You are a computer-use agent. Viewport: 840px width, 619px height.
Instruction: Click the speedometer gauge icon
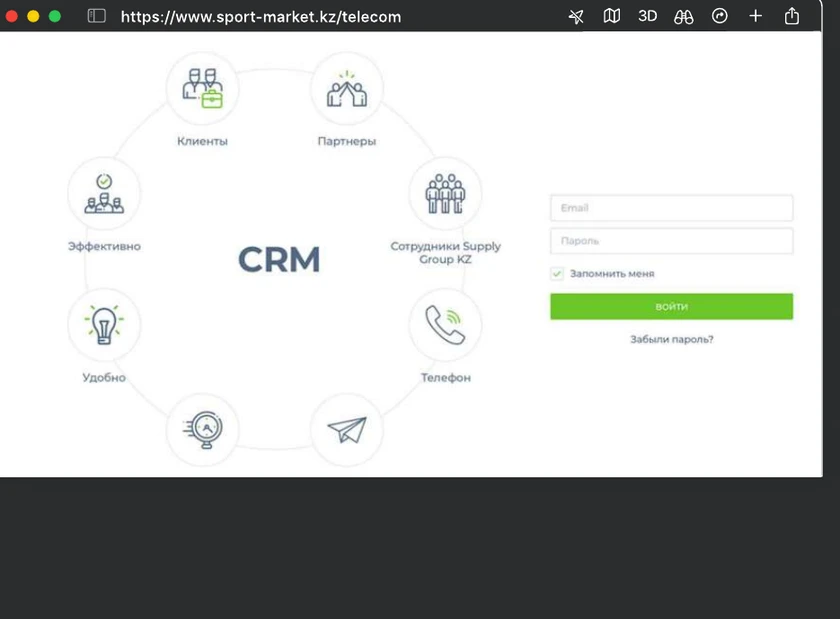(x=203, y=430)
